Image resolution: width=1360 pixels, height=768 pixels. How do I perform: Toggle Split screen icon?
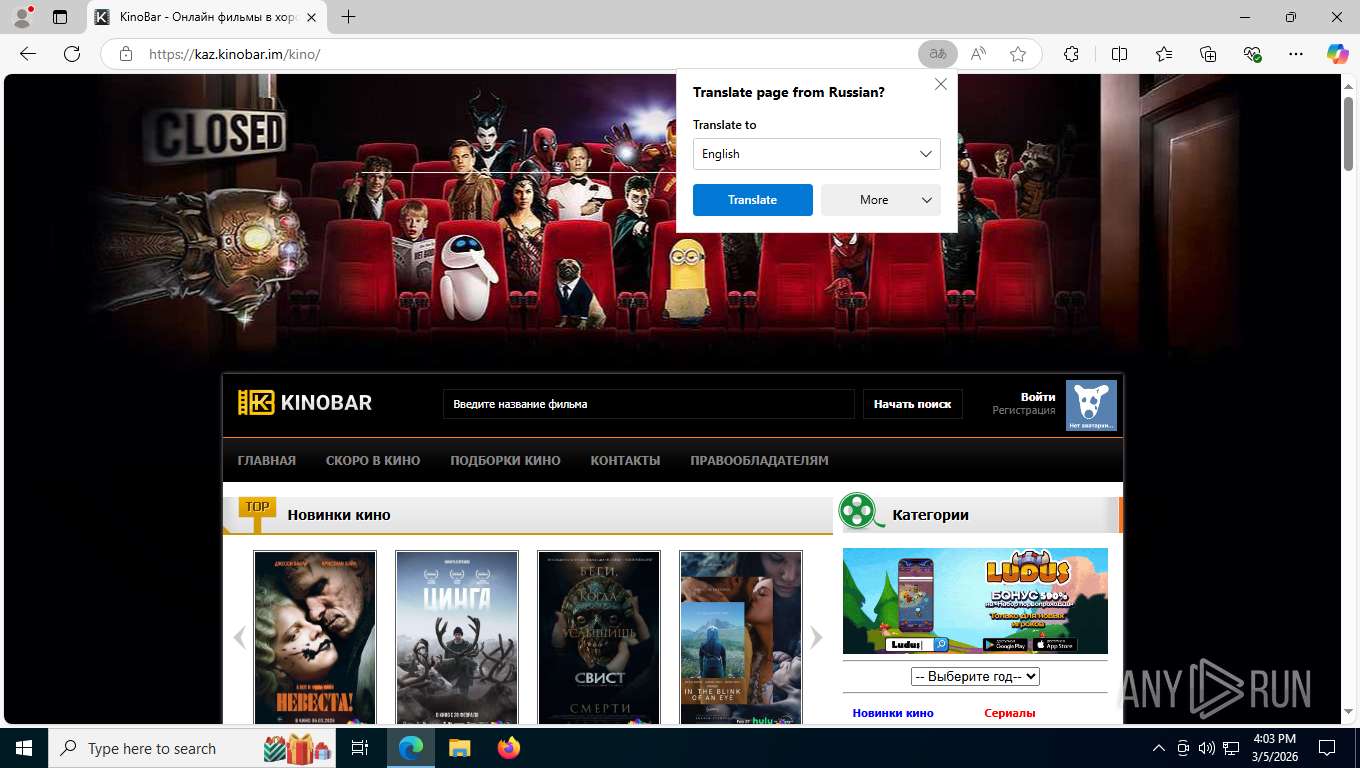tap(1119, 54)
